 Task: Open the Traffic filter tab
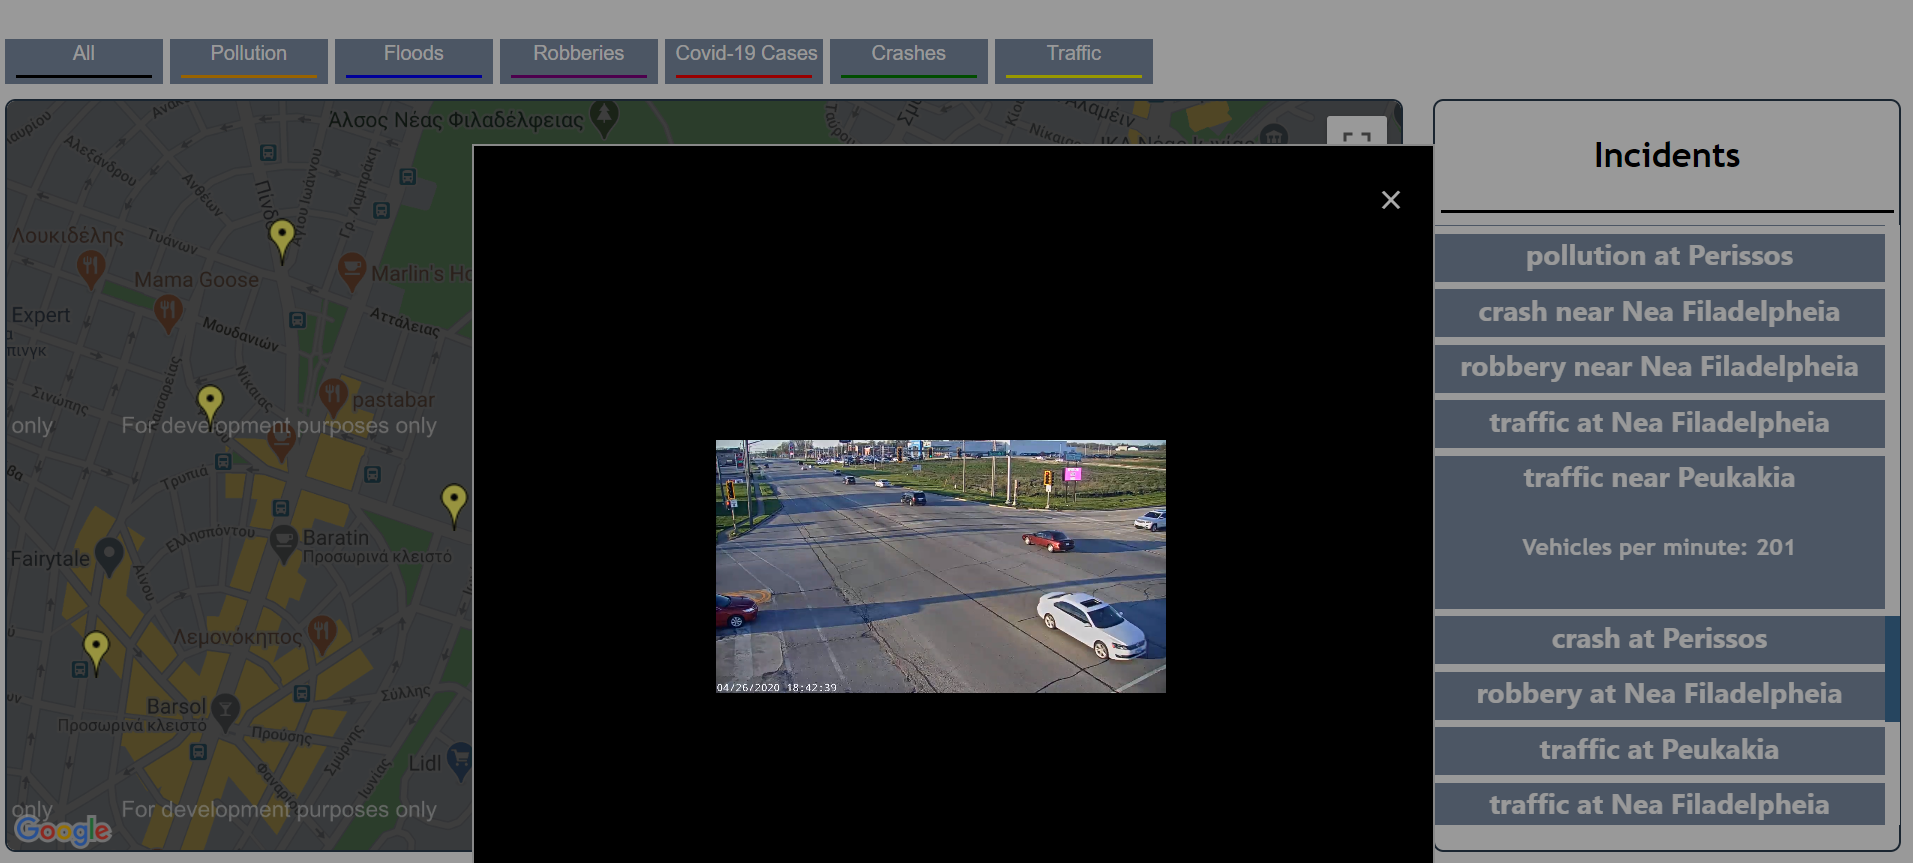point(1074,61)
